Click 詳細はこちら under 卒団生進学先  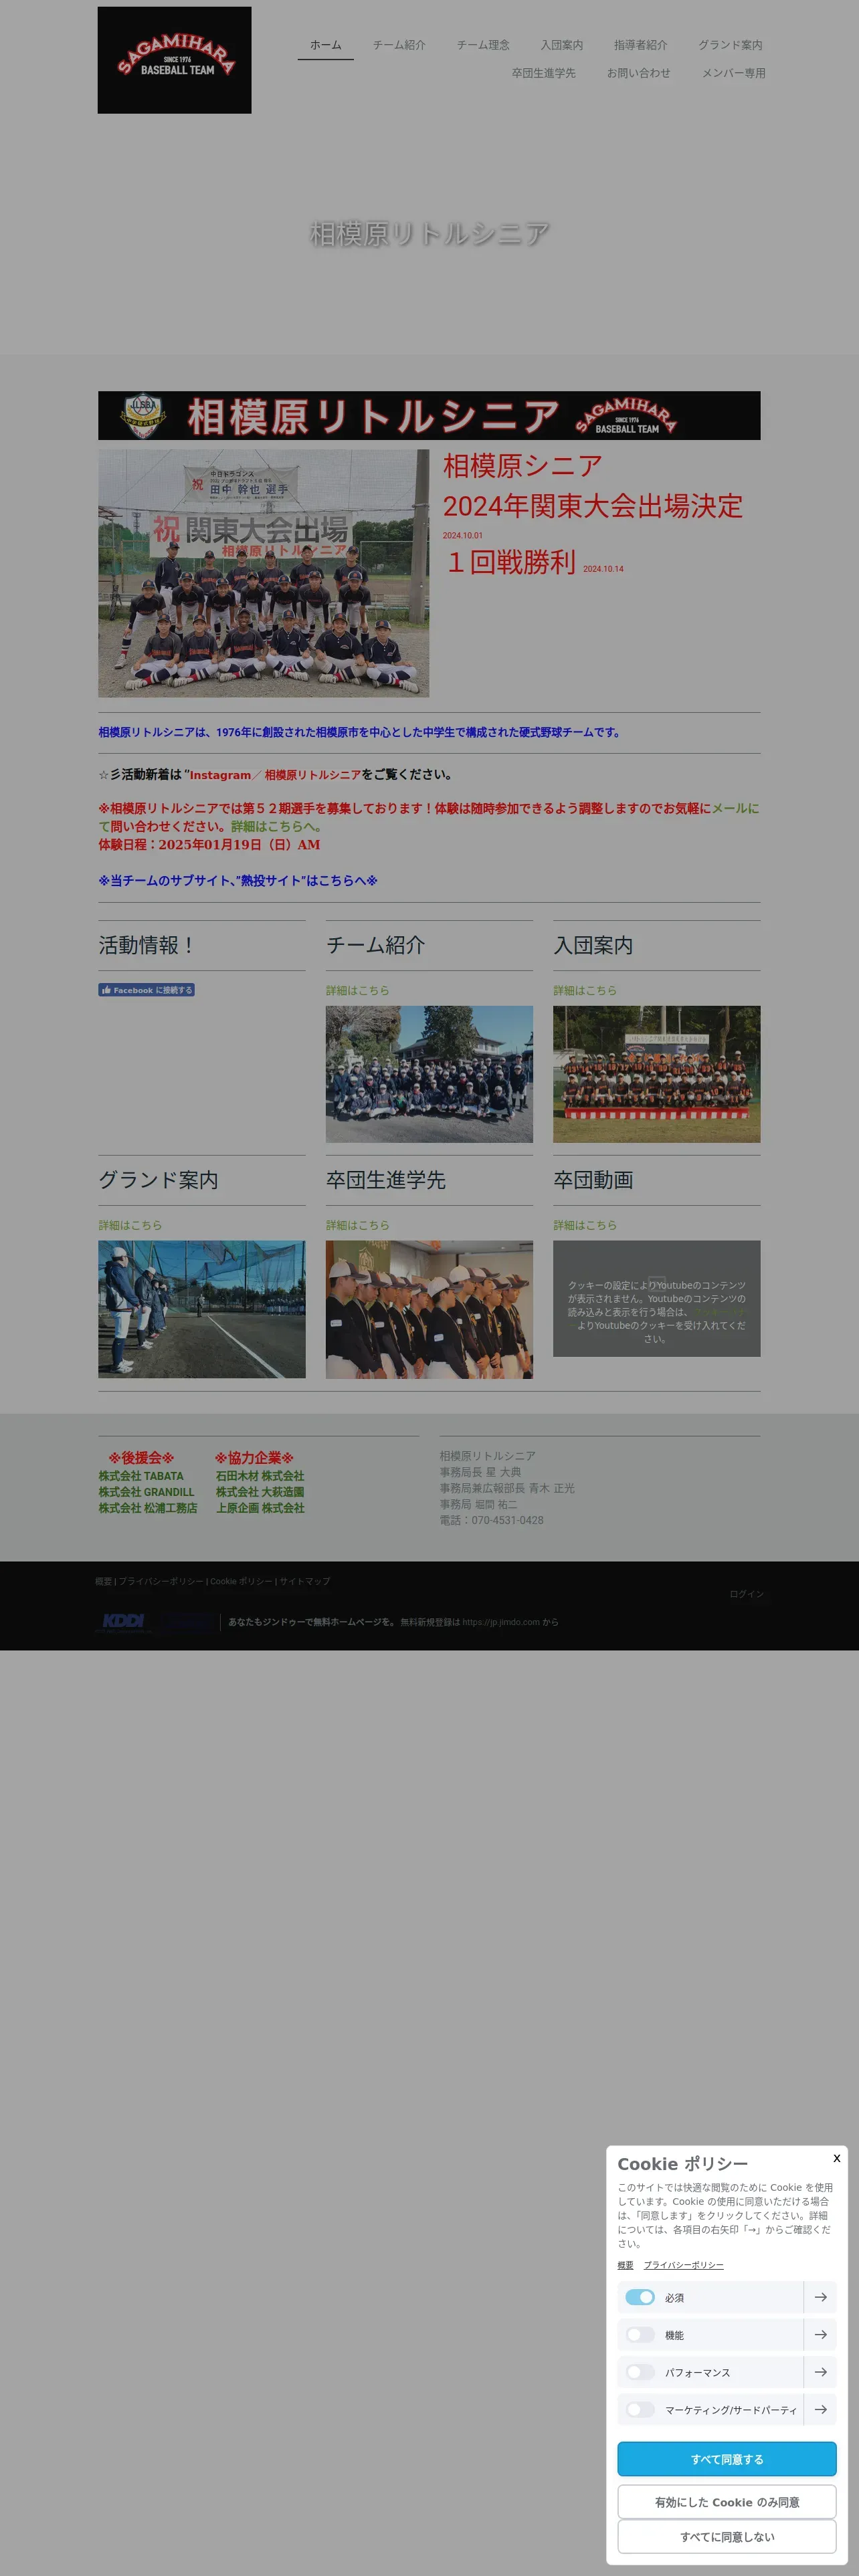[x=357, y=1226]
